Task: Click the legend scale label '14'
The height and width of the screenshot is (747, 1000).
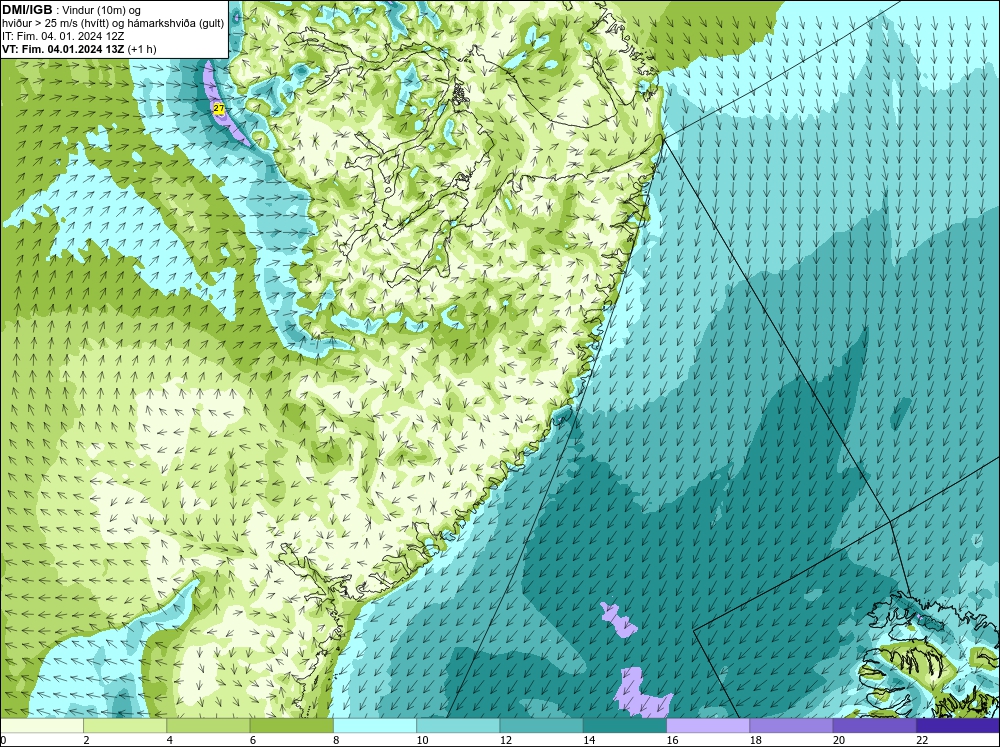Action: pos(589,740)
